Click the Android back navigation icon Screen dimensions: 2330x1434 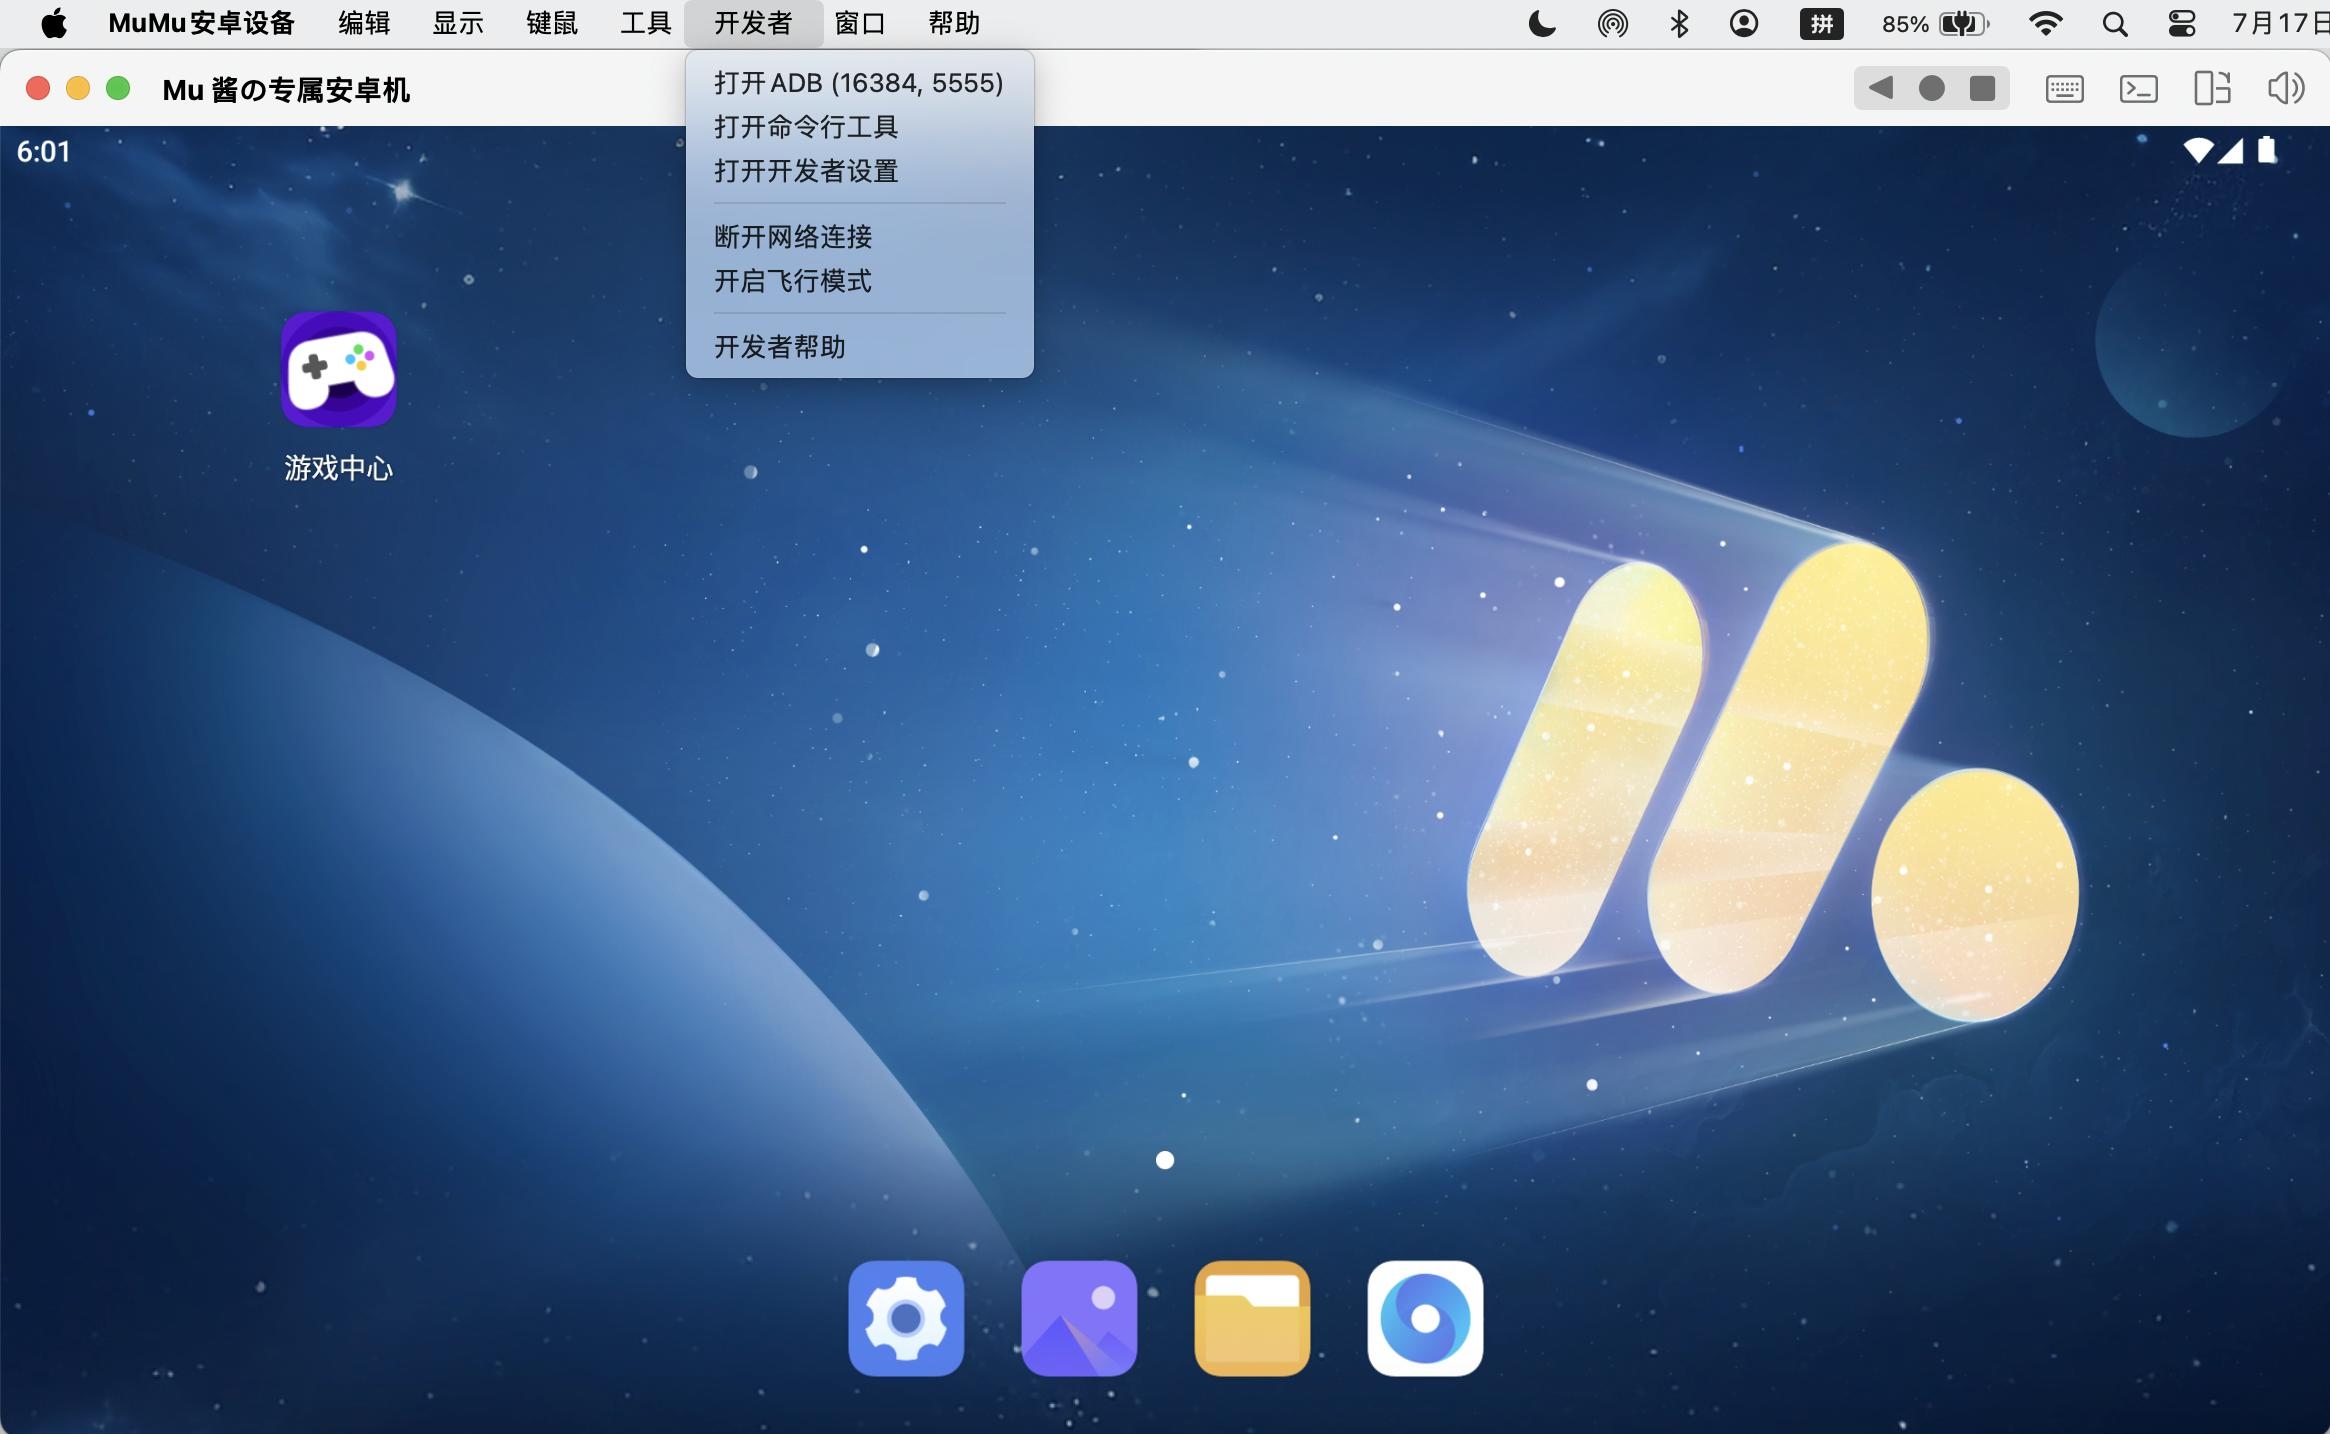pos(1881,88)
